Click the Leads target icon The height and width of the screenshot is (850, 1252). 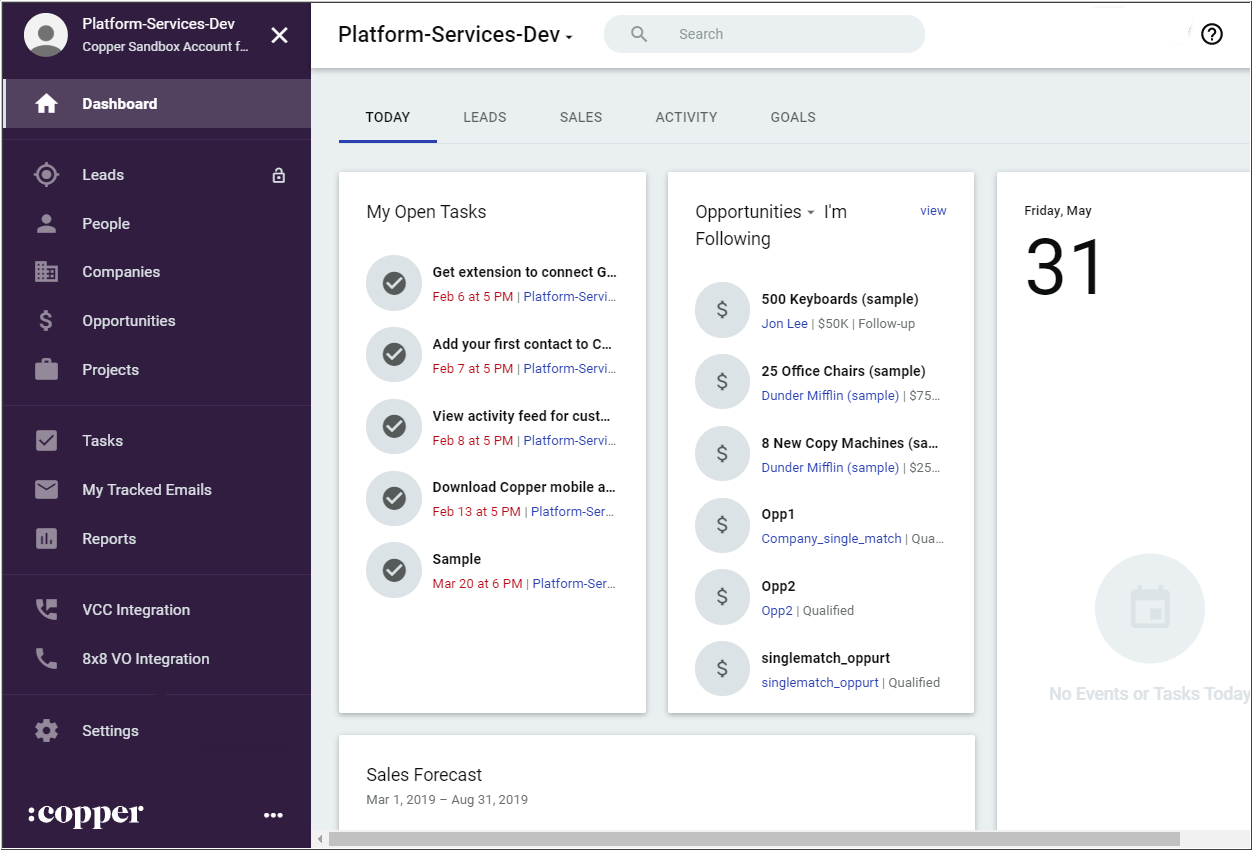[x=46, y=175]
